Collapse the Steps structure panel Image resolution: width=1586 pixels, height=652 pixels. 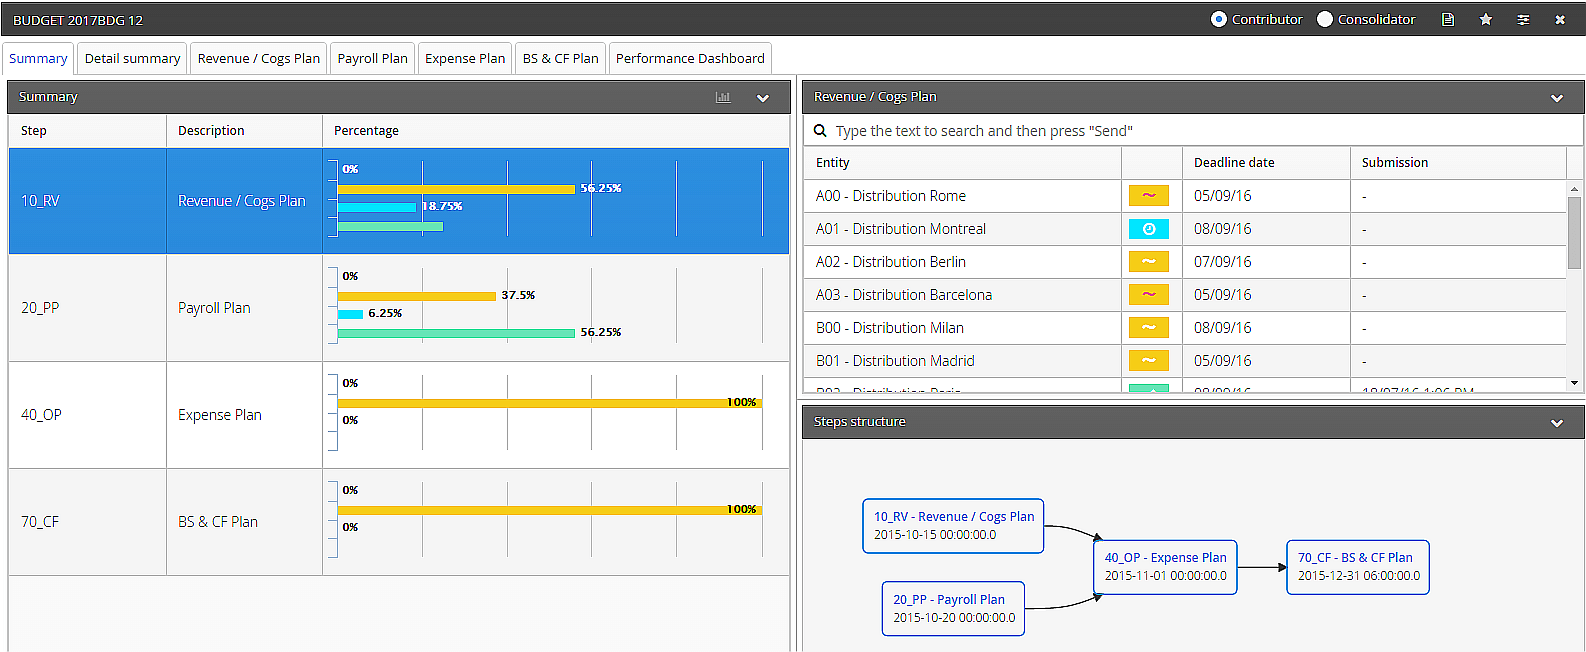[1557, 423]
